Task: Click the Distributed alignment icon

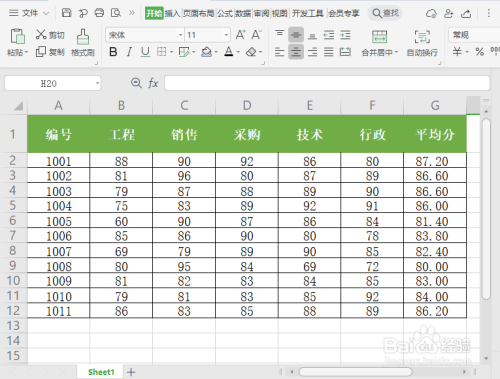Action: tap(345, 52)
